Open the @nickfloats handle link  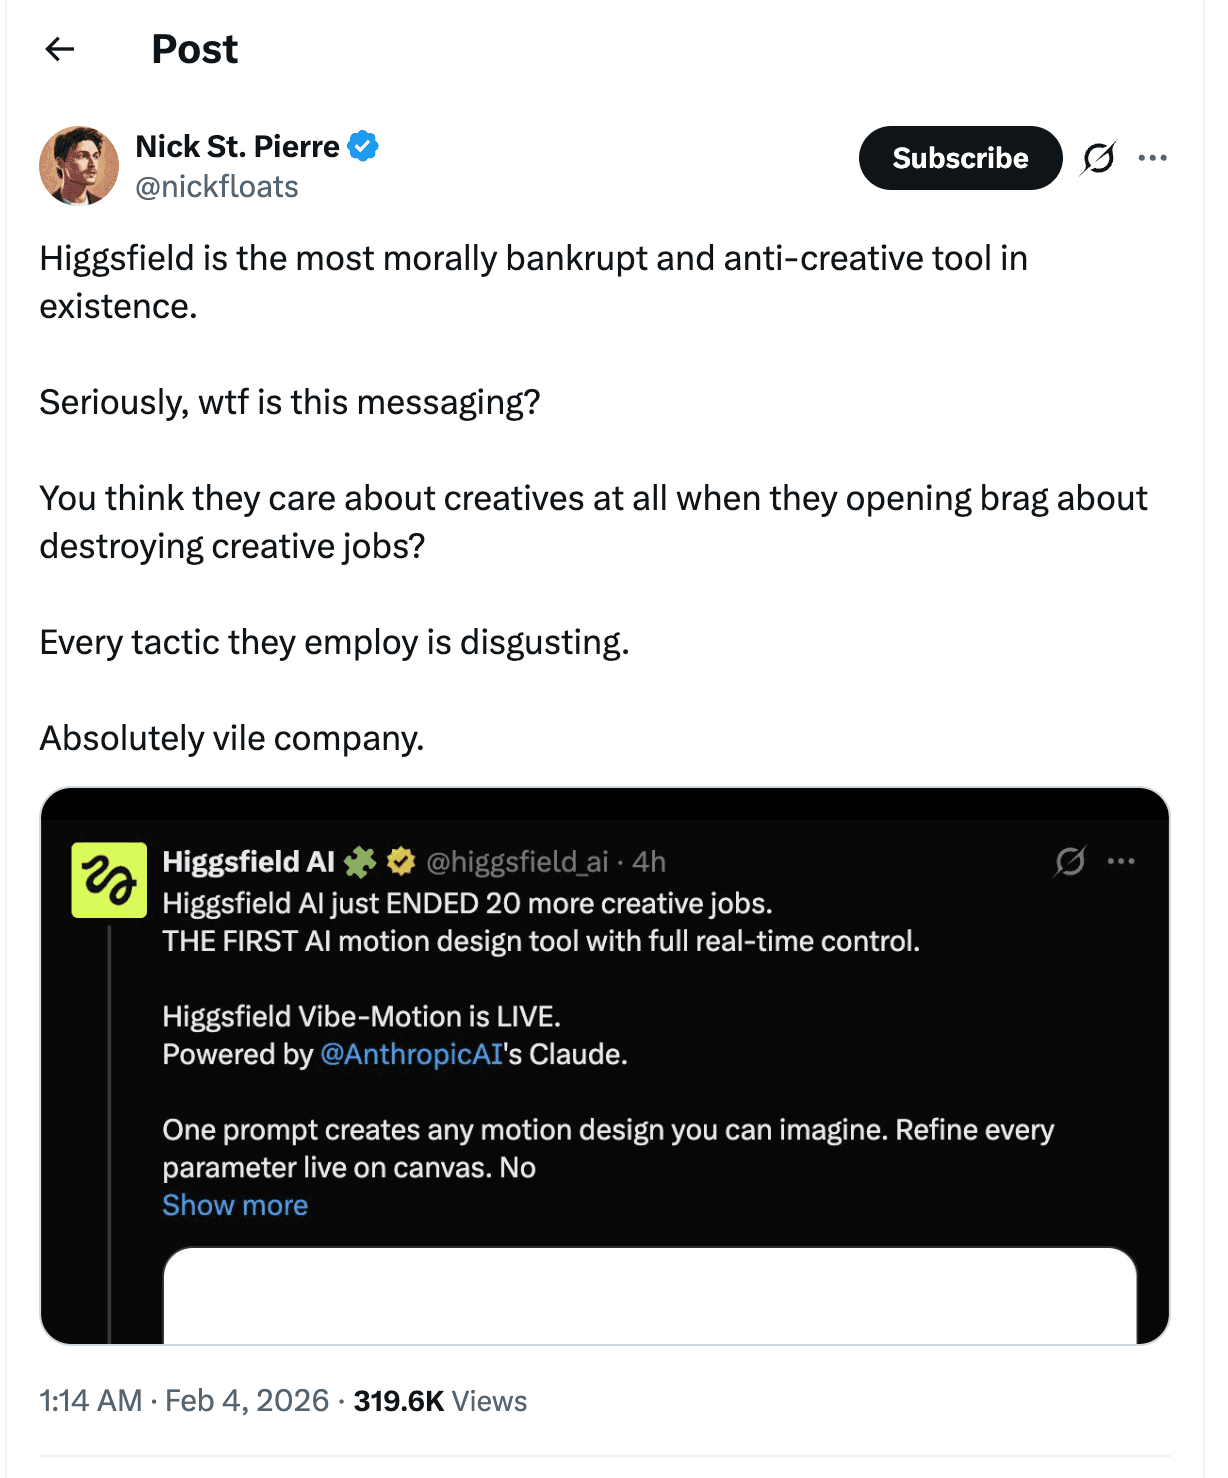point(217,187)
